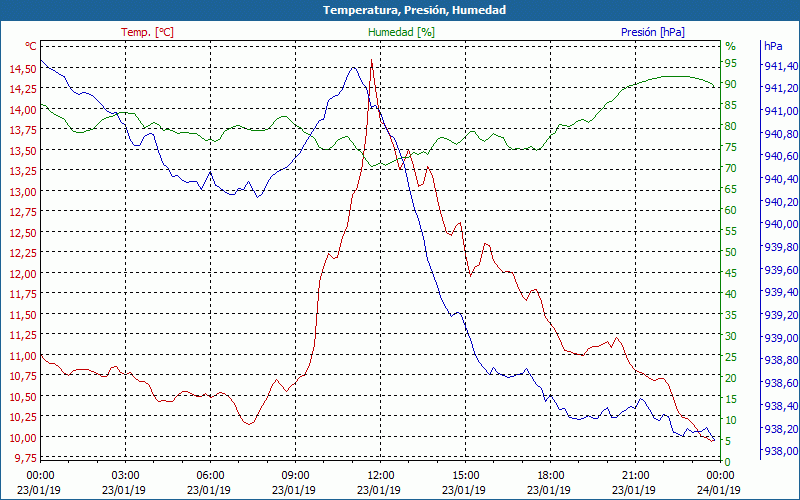This screenshot has height=500, width=800.
Task: Click the 941,00 pressure axis value
Action: [x=781, y=111]
